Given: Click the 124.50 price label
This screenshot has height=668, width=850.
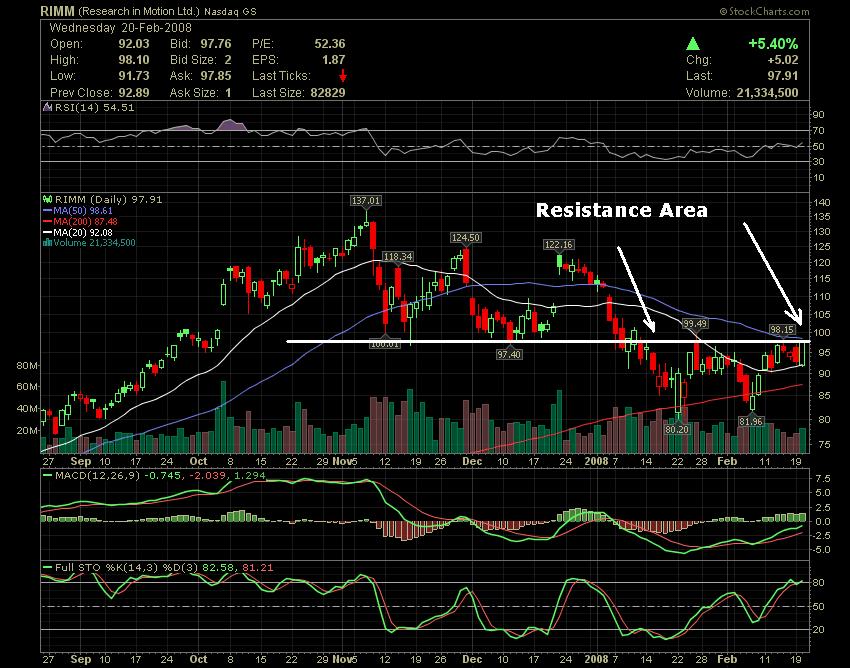Looking at the screenshot, I should pos(466,237).
